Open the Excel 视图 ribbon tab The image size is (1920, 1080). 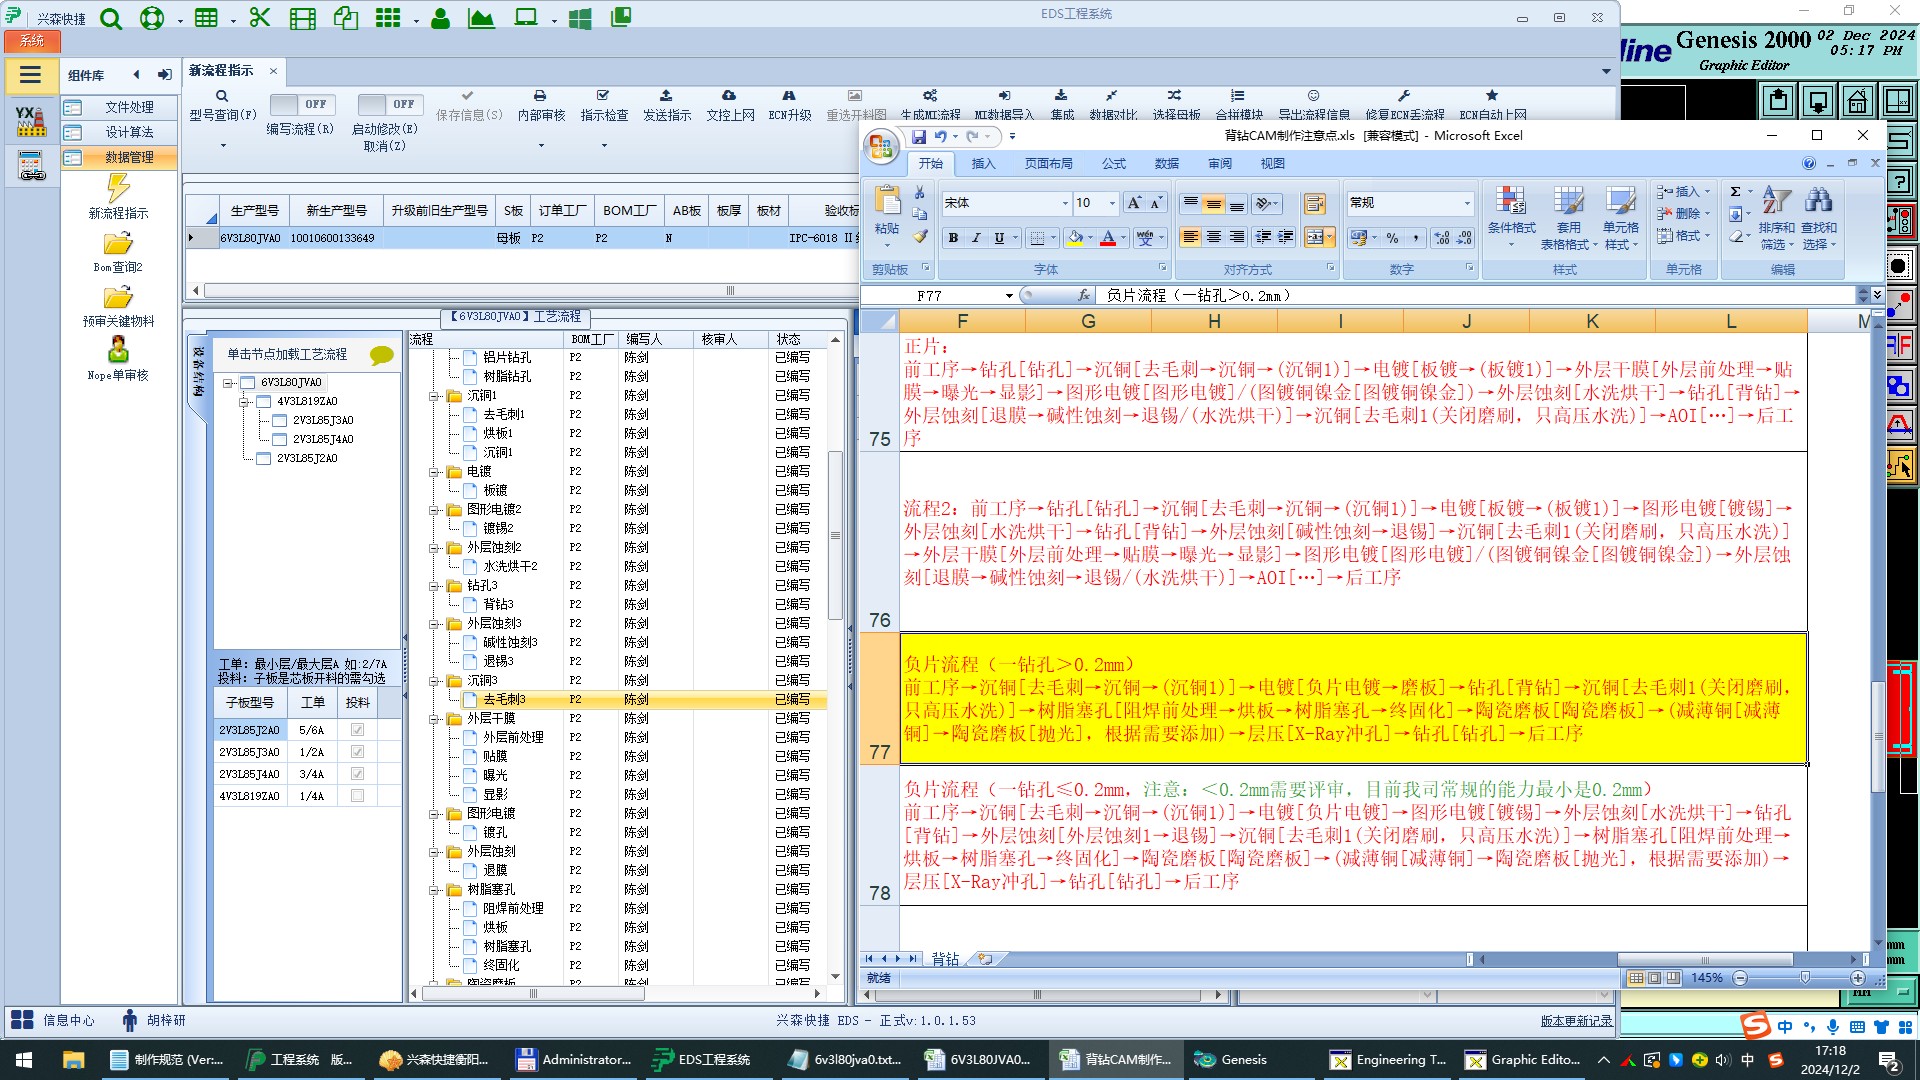pos(1272,164)
